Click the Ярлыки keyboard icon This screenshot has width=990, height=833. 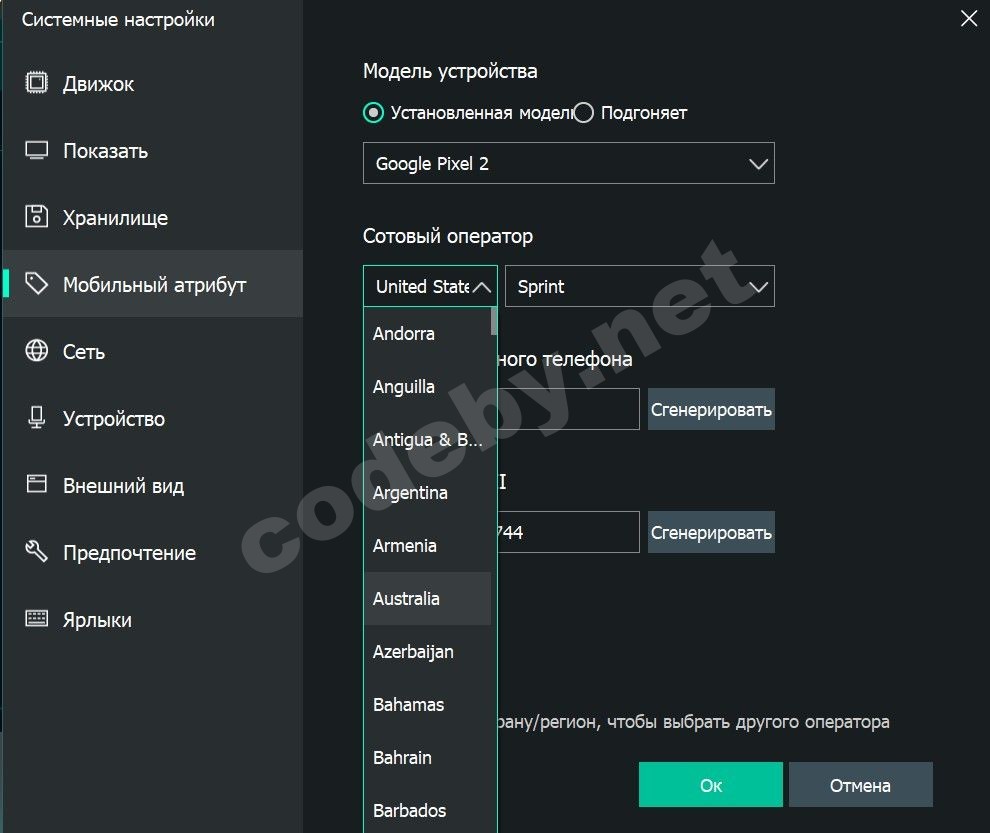click(x=37, y=619)
